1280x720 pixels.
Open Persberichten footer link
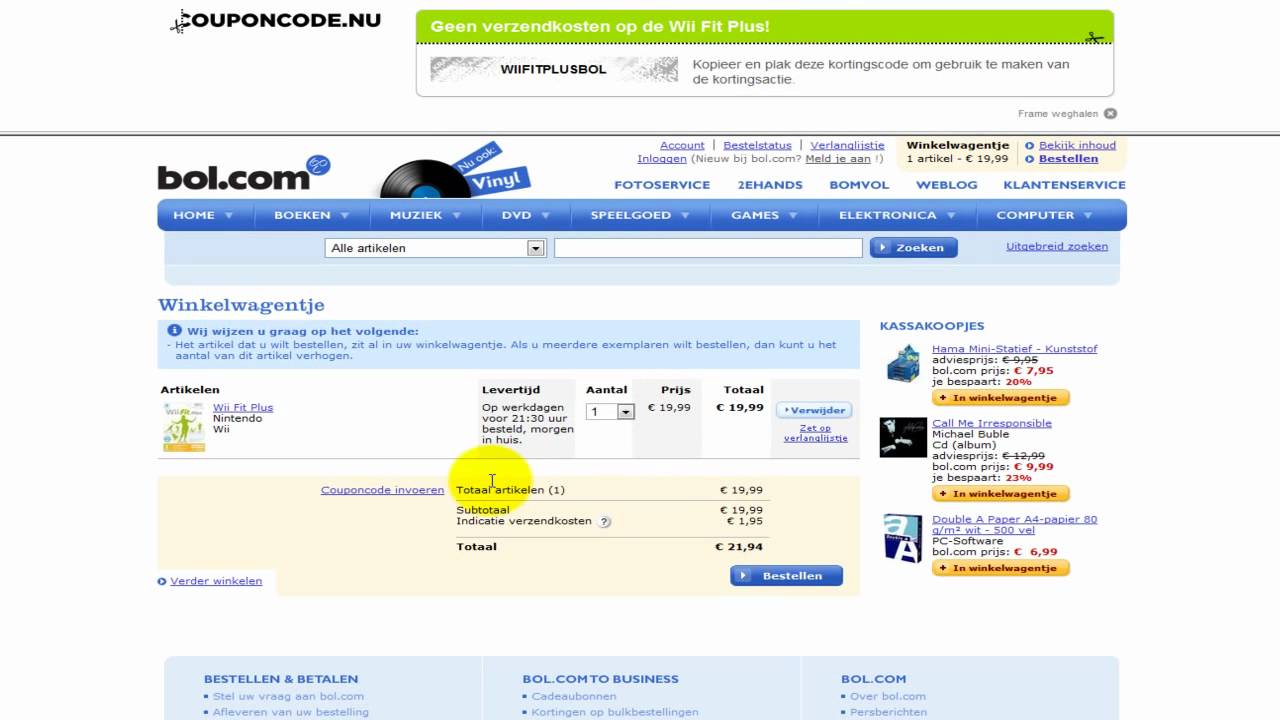[888, 712]
